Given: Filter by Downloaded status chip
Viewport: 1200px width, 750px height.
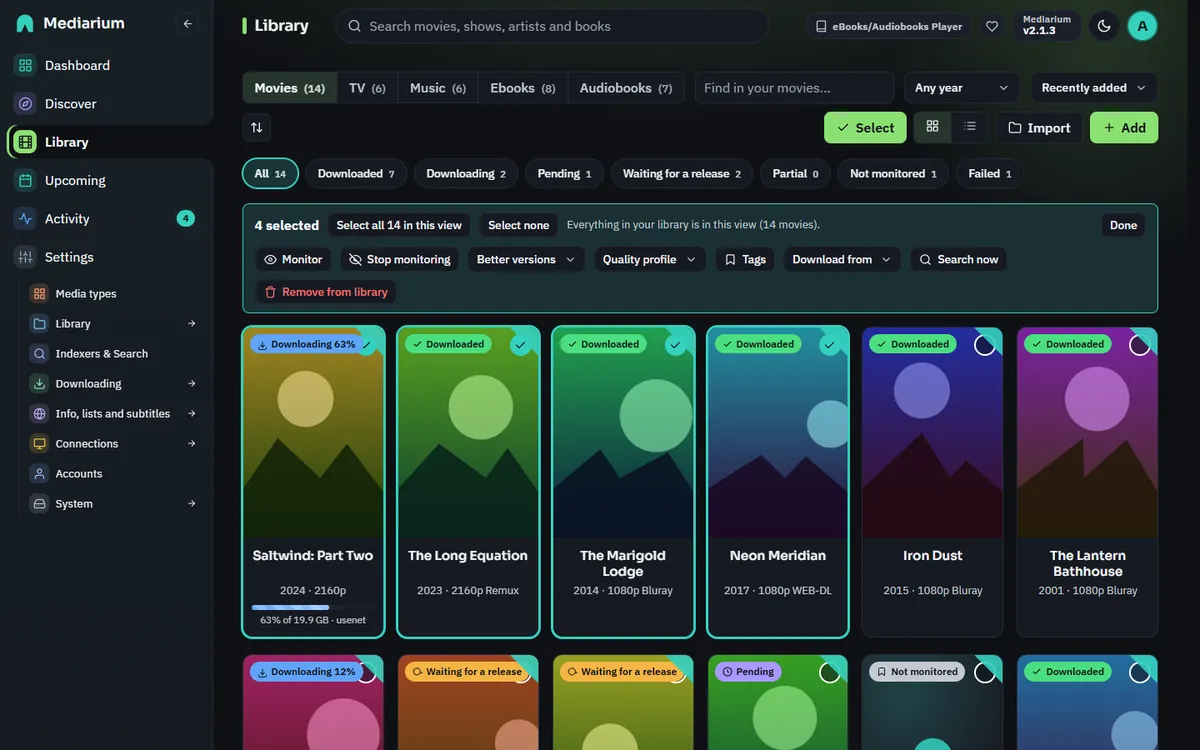Looking at the screenshot, I should pyautogui.click(x=356, y=173).
